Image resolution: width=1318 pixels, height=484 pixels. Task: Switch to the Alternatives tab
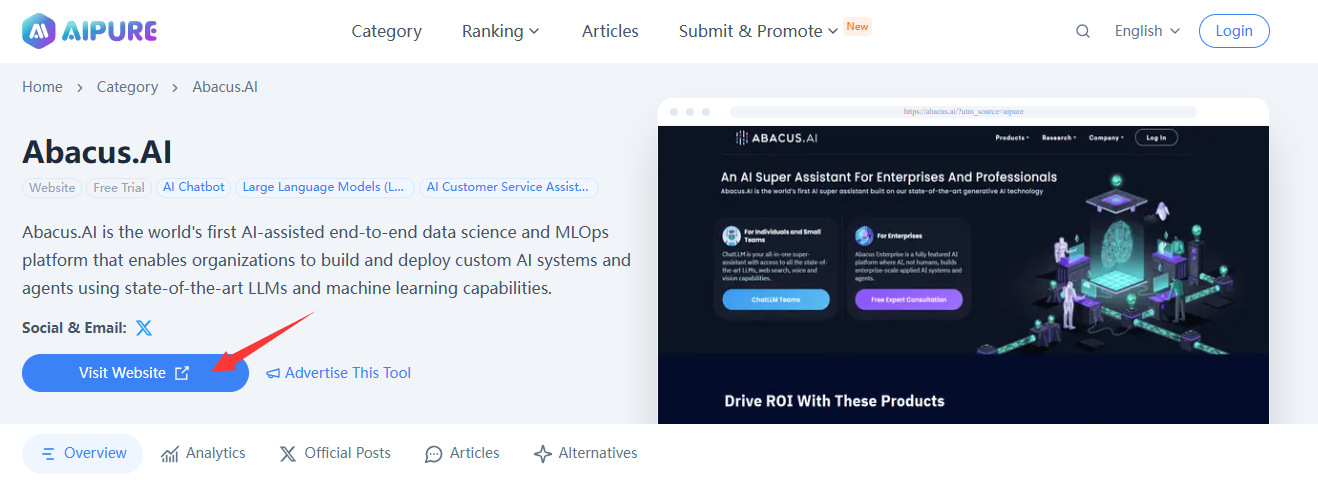(585, 453)
